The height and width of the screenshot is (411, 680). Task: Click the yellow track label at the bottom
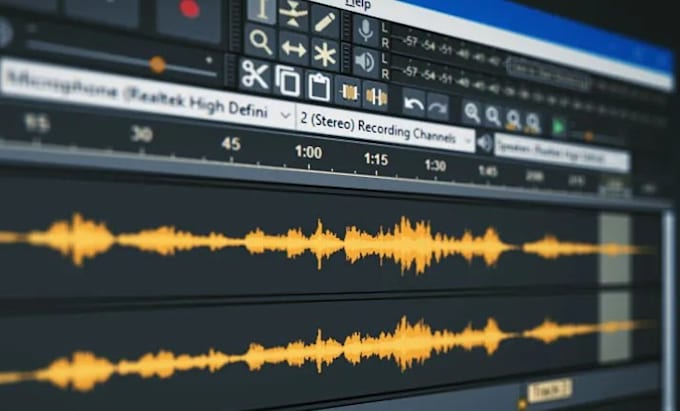pyautogui.click(x=549, y=390)
